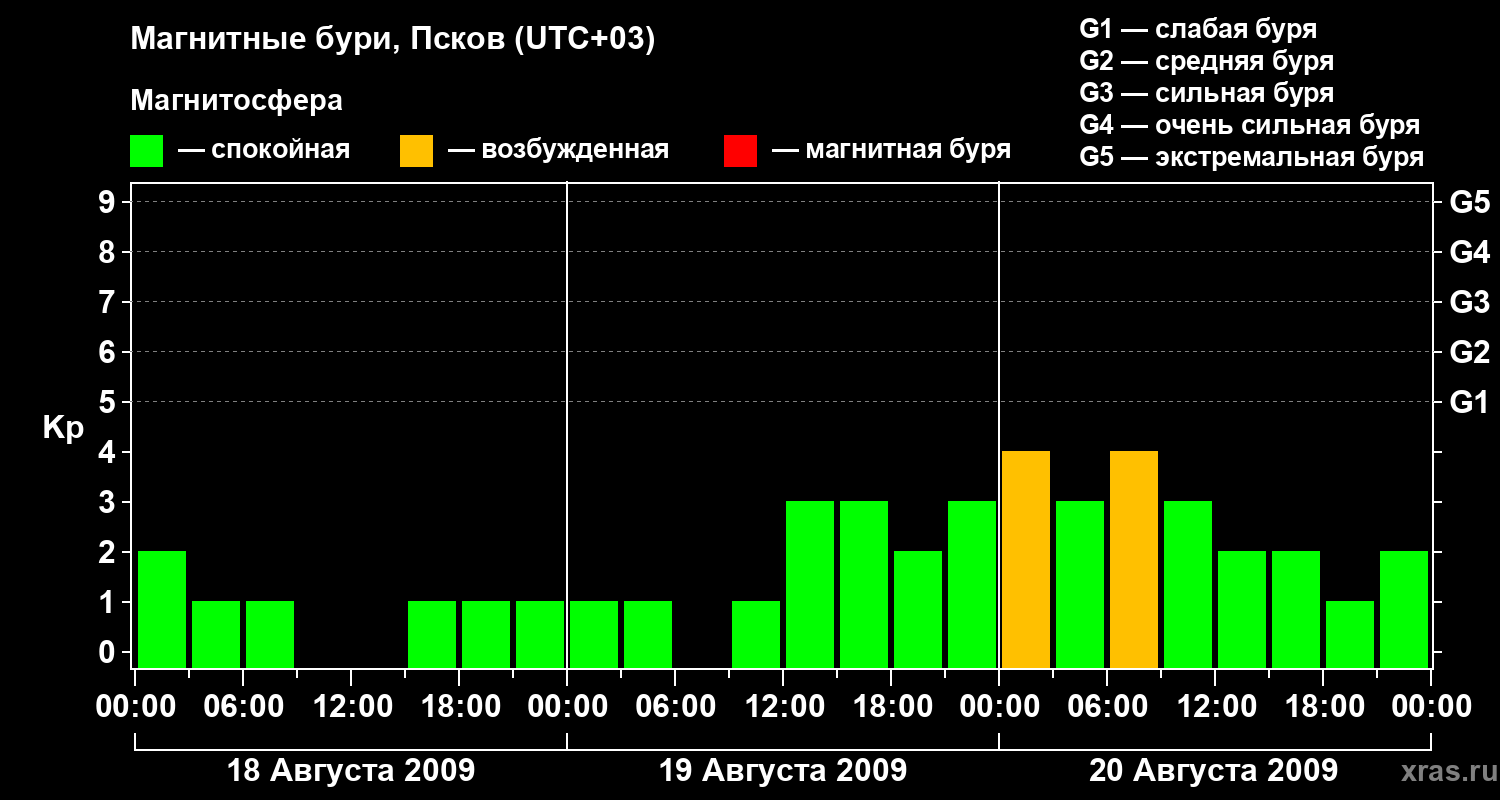The width and height of the screenshot is (1500, 800).
Task: Click the green Kp 3 bar starting 12:00 on 19 Августа
Action: point(810,584)
